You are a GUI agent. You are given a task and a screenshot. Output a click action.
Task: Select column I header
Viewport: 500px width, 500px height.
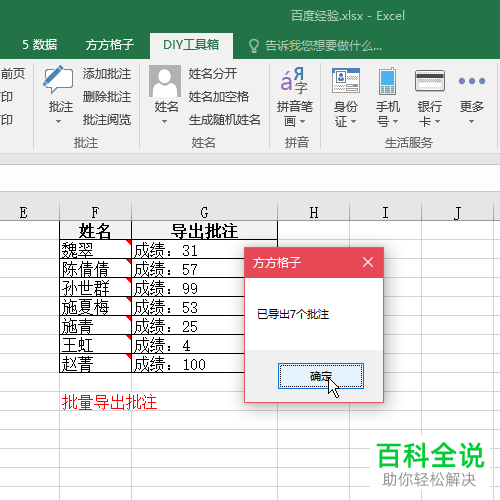tap(386, 212)
